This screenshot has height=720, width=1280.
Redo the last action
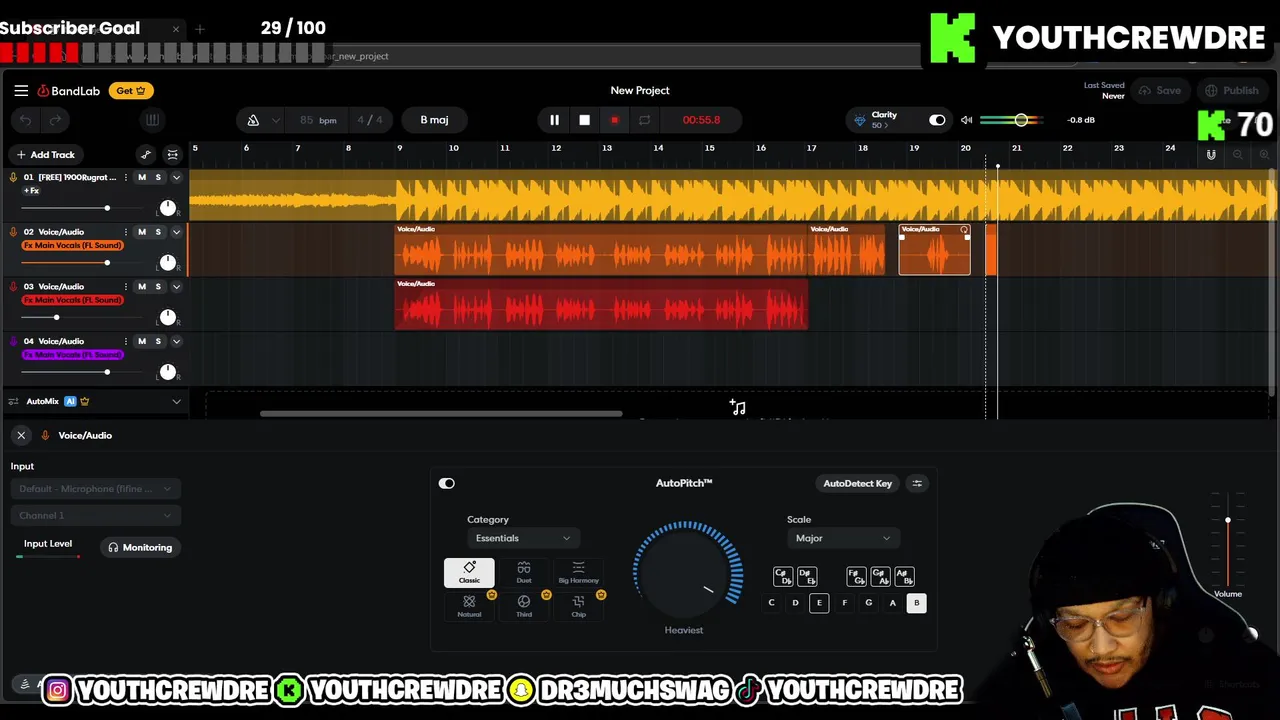tap(56, 120)
